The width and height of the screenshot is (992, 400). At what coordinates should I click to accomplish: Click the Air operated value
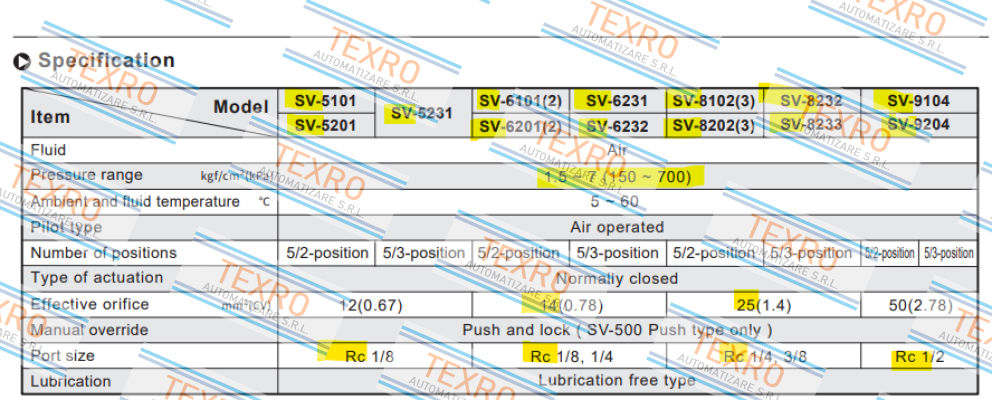click(x=617, y=227)
